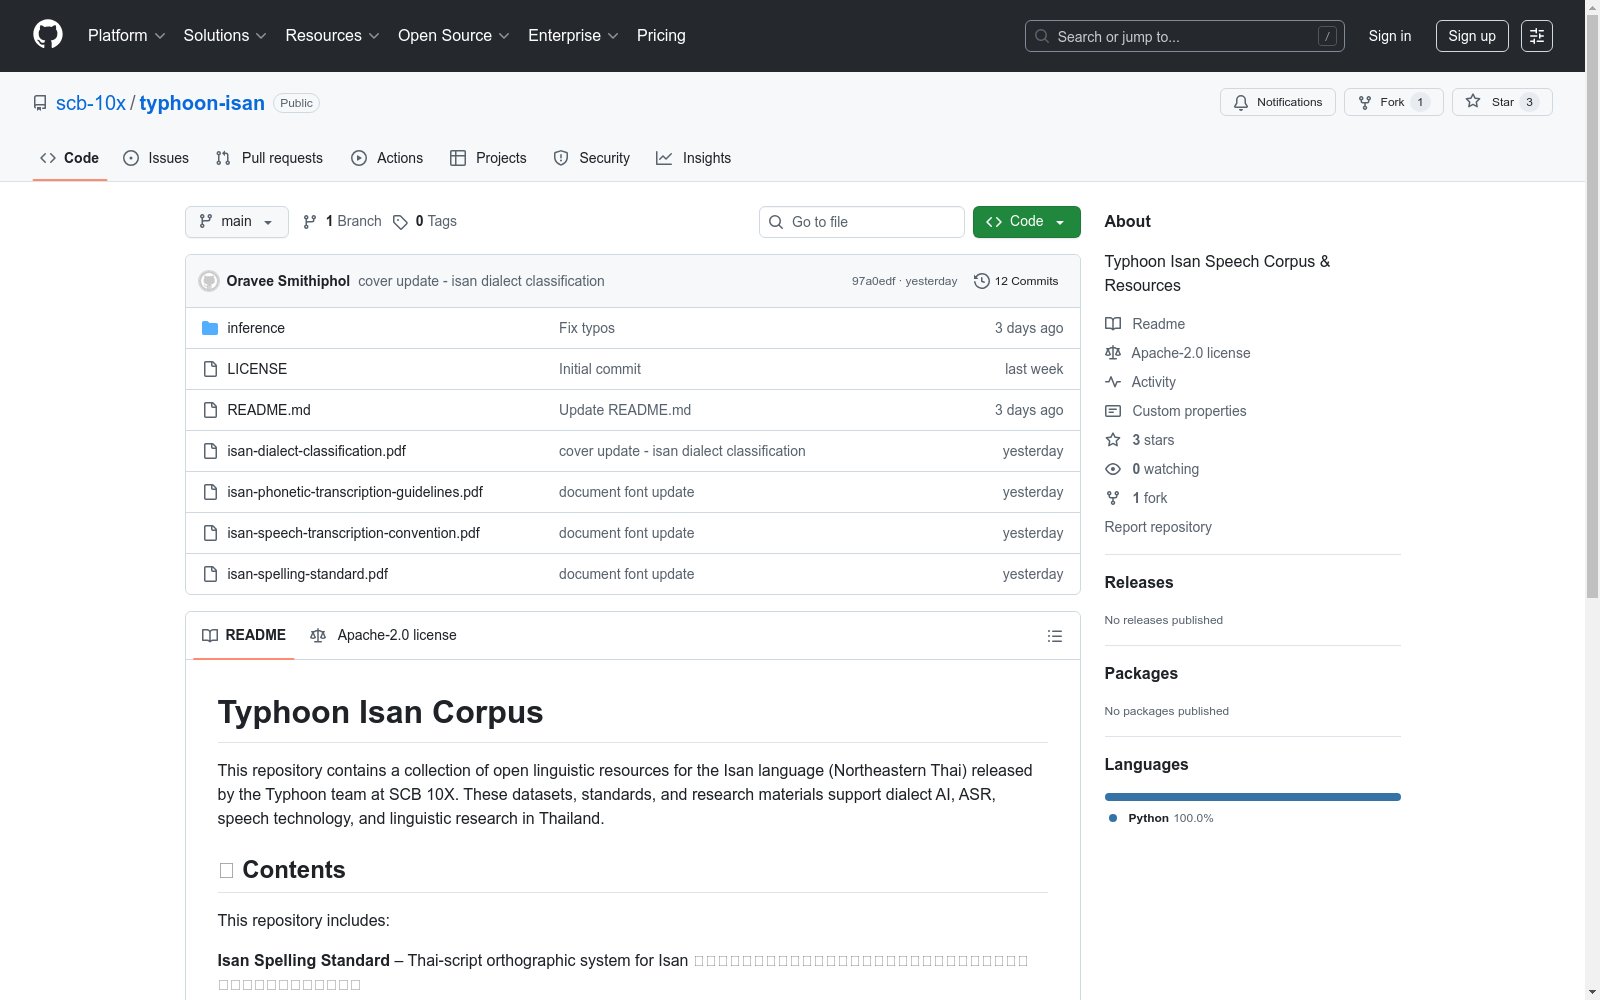Image resolution: width=1600 pixels, height=1000 pixels.
Task: Click the Report repository link
Action: [1158, 527]
